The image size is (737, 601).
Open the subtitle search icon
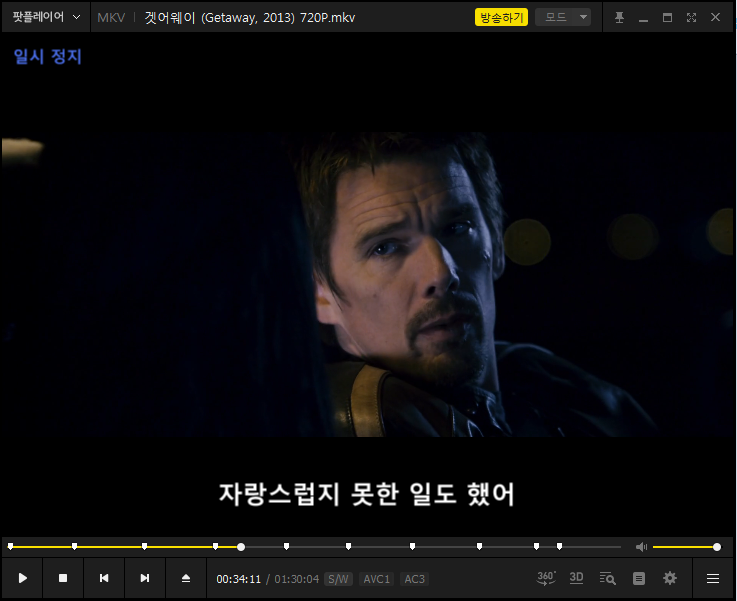[607, 578]
